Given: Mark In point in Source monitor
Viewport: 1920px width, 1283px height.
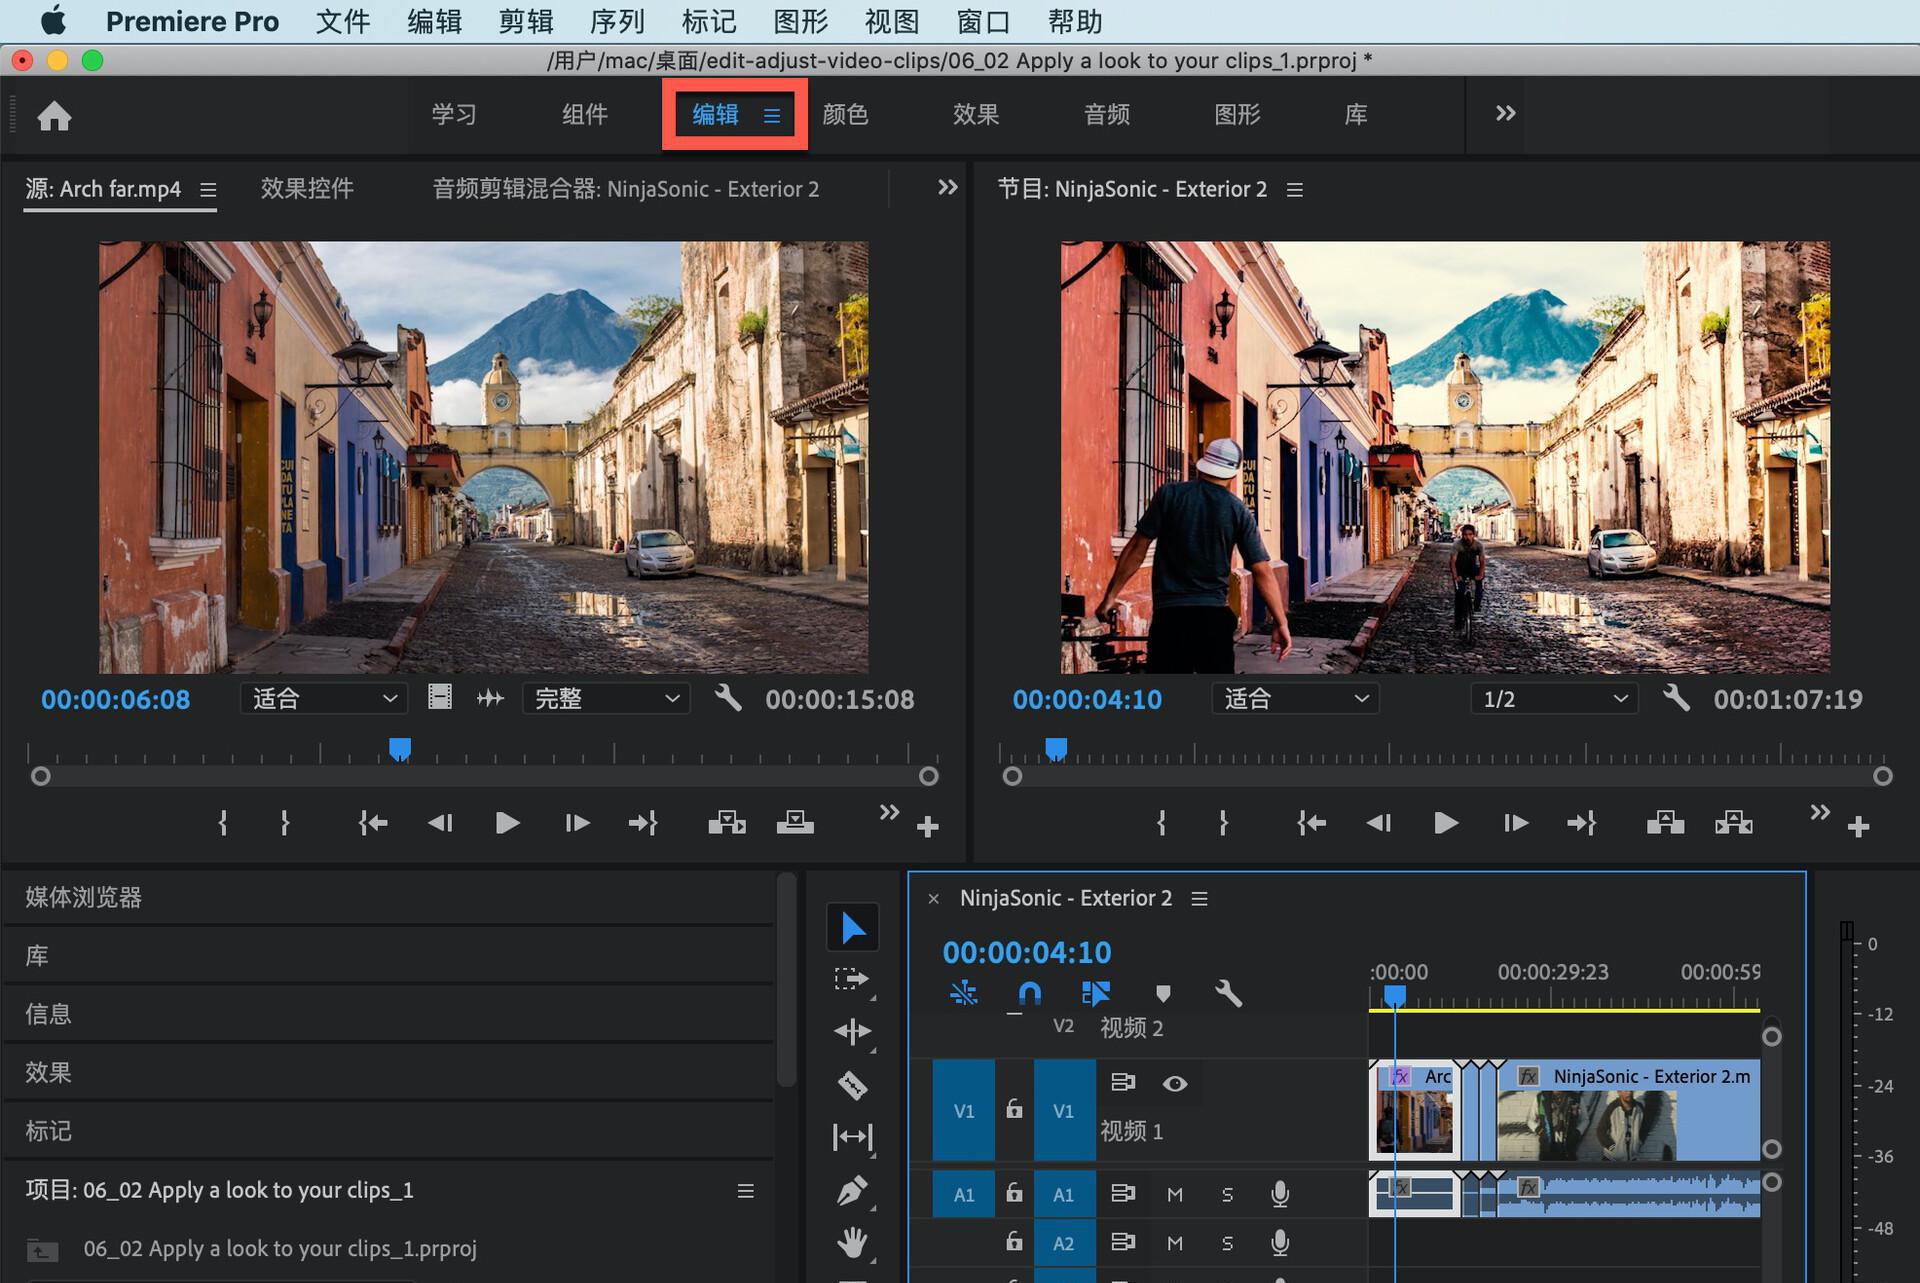Looking at the screenshot, I should click(223, 823).
